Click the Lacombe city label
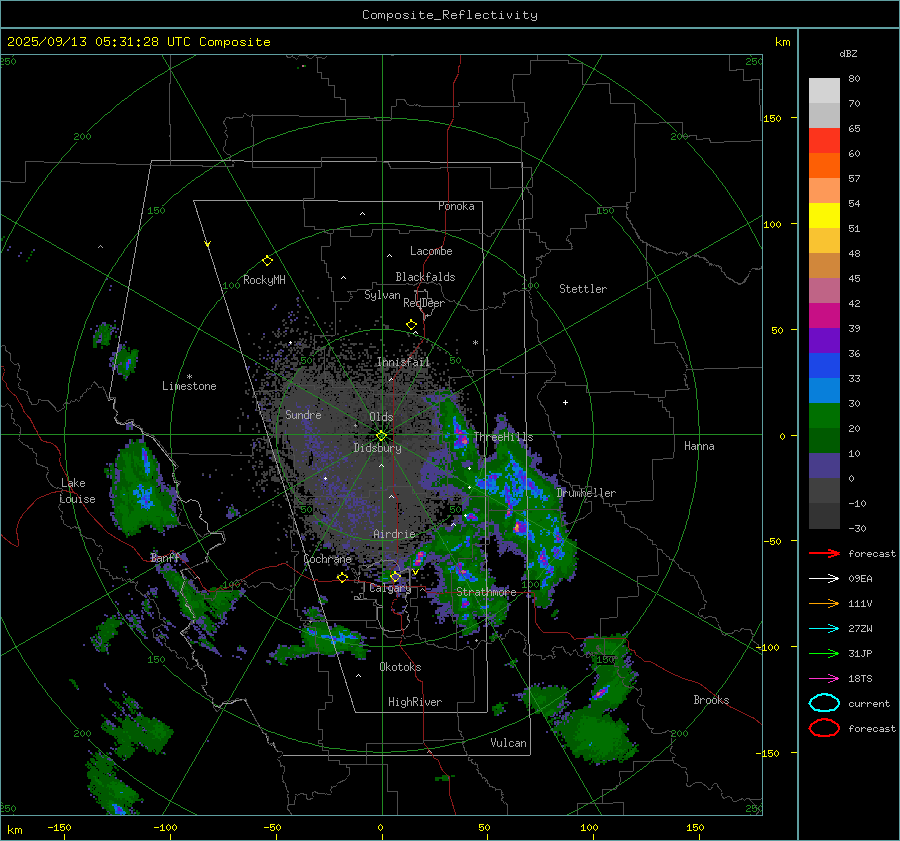 pos(431,251)
